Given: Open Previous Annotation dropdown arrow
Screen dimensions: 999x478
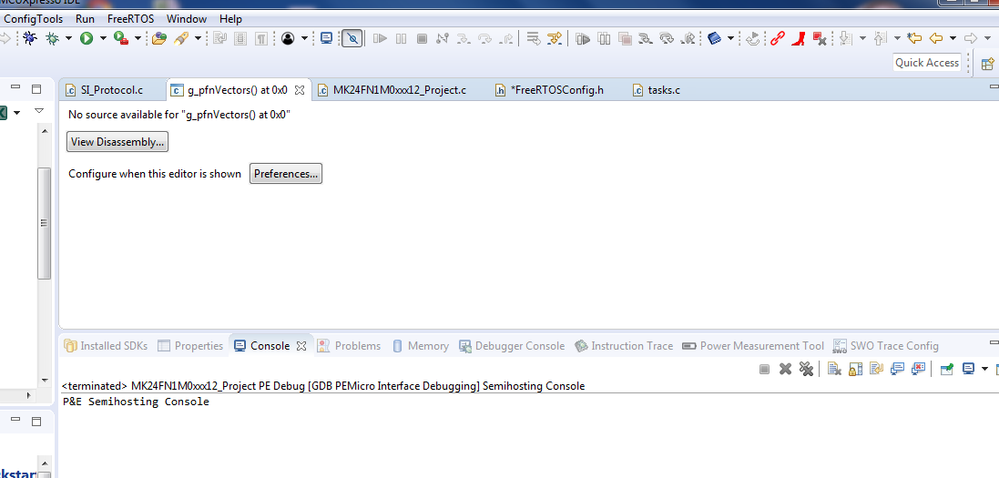Looking at the screenshot, I should coord(897,39).
